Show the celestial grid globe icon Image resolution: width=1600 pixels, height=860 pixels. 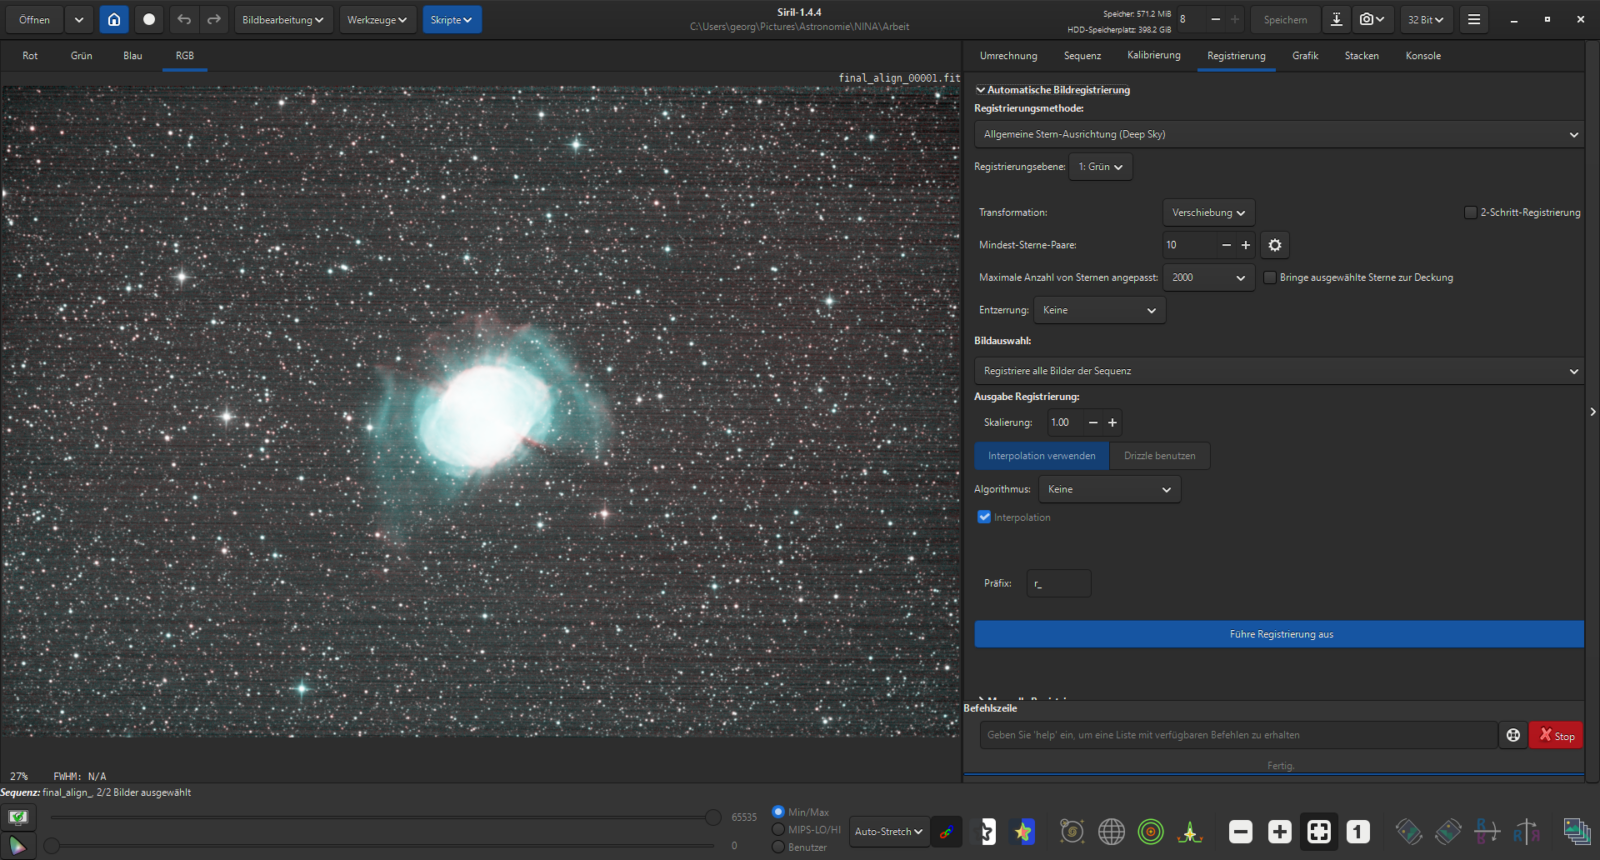click(1111, 832)
